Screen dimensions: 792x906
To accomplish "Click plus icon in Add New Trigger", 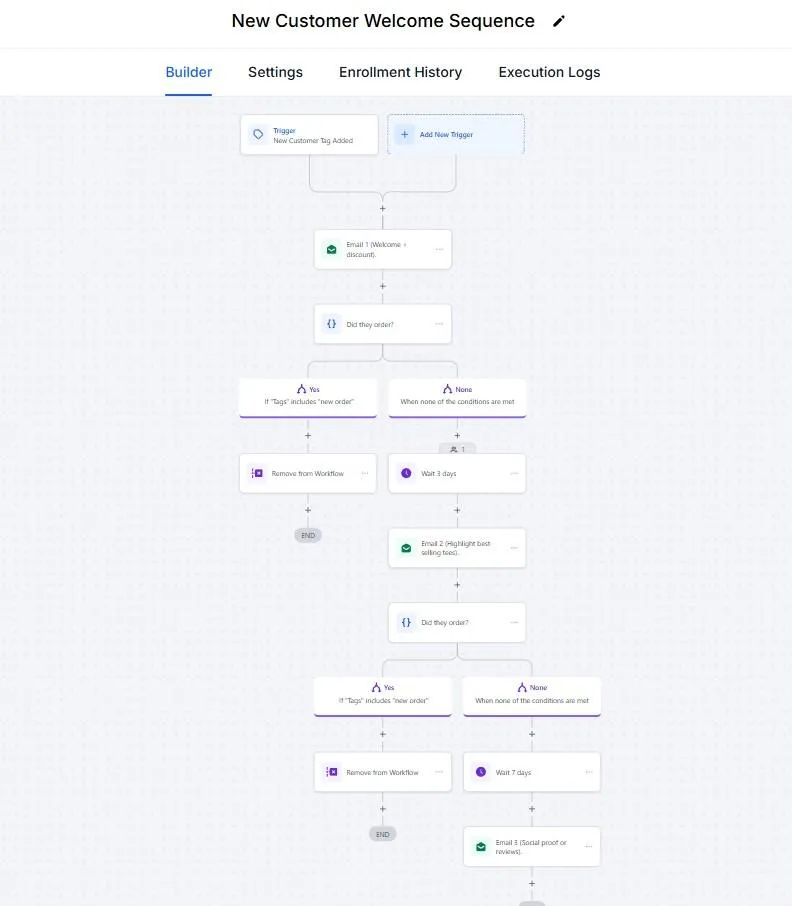I will pyautogui.click(x=404, y=135).
